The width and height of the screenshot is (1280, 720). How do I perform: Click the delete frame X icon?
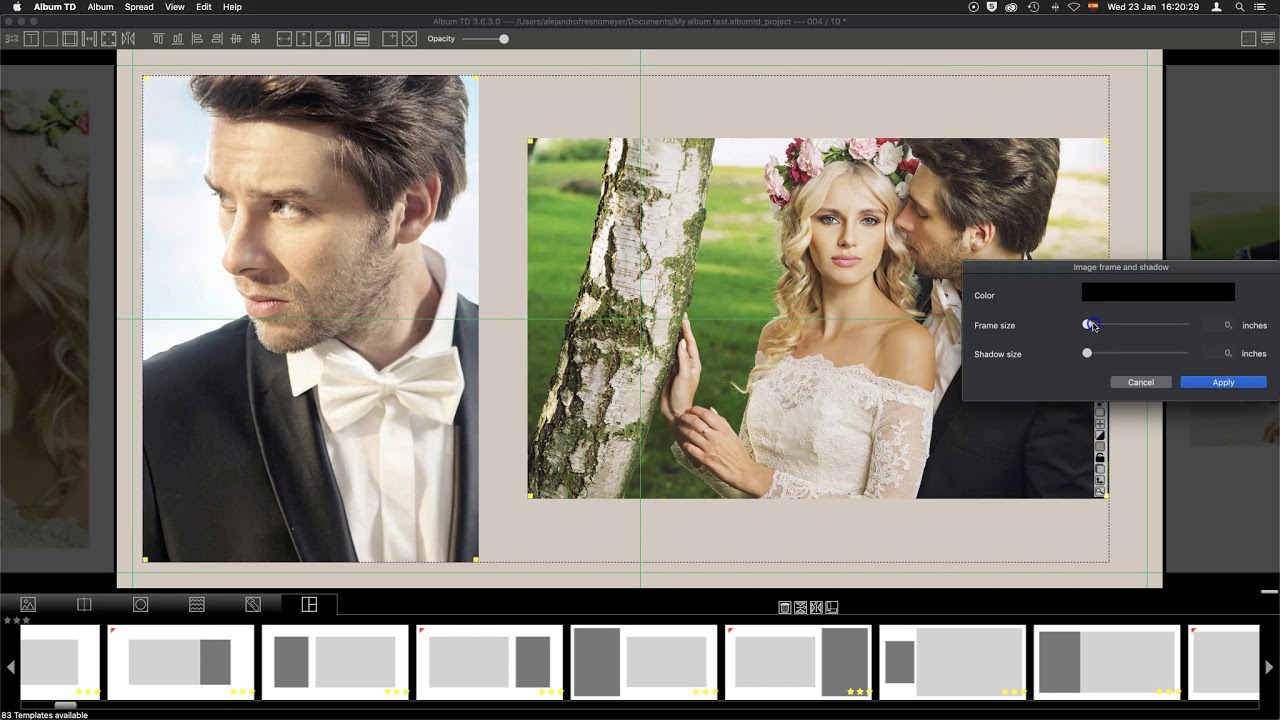[409, 39]
